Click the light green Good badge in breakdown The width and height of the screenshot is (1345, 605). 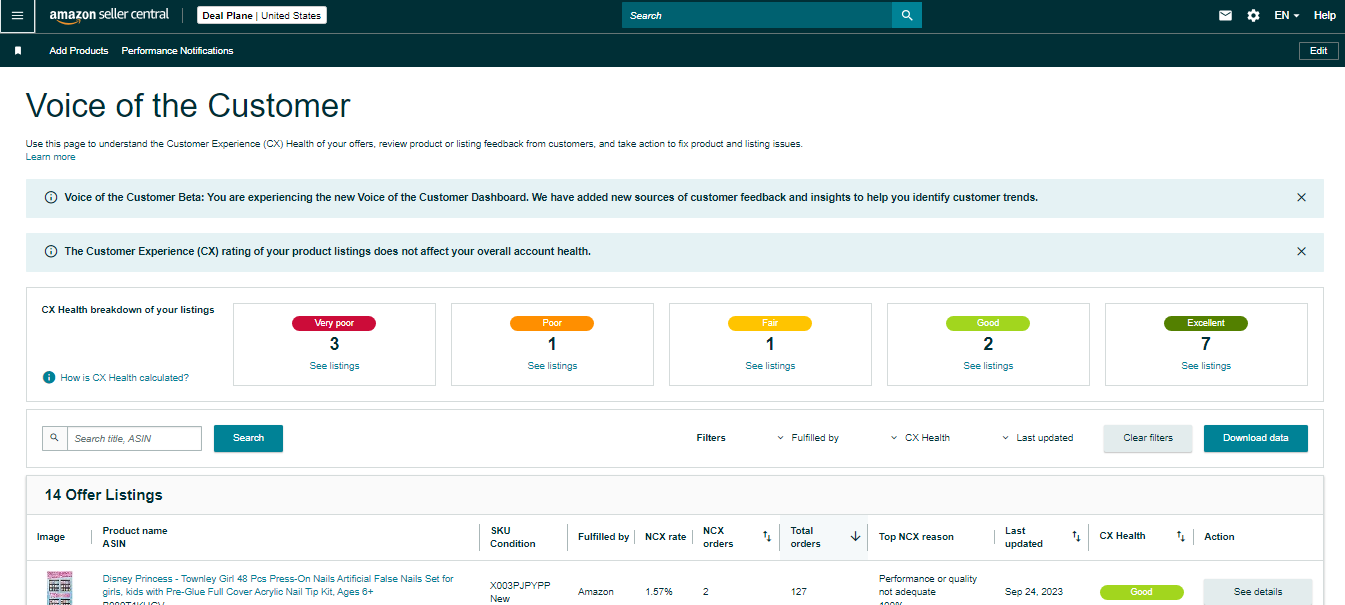pos(988,323)
